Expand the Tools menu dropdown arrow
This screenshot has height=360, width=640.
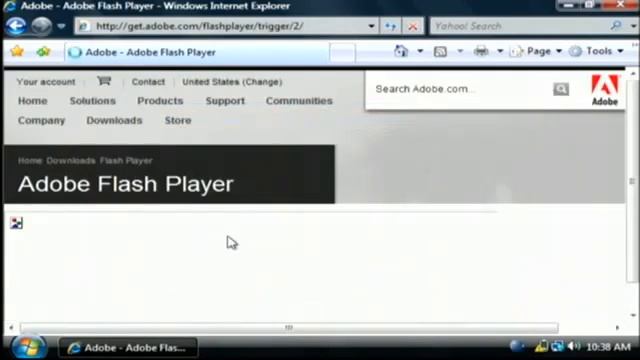(x=620, y=51)
